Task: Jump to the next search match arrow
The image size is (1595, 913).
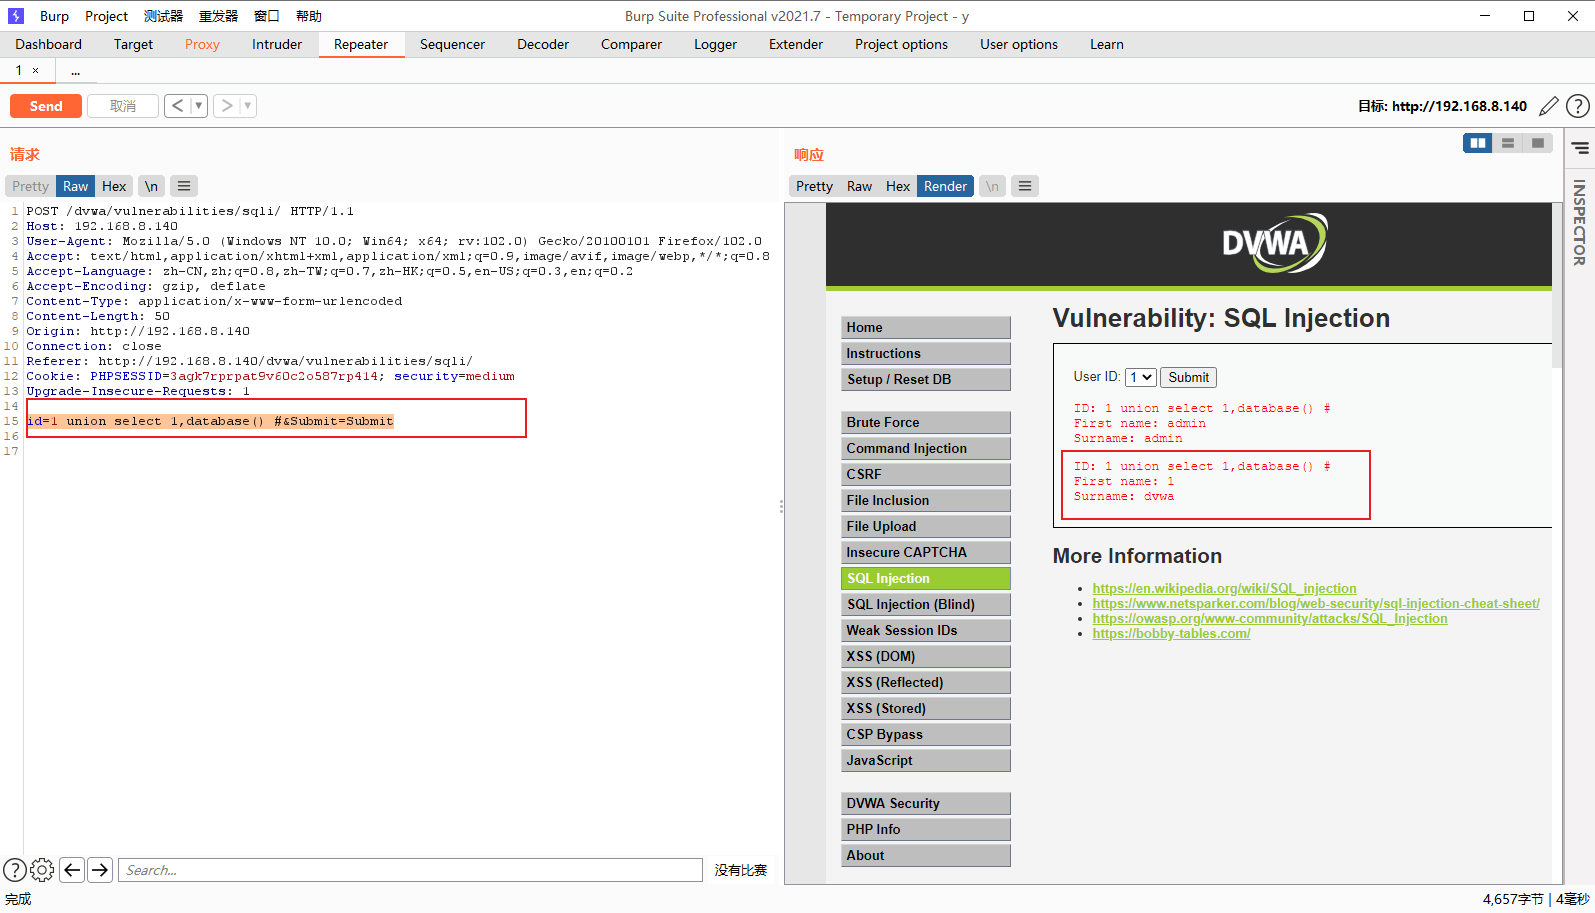Action: (x=100, y=870)
